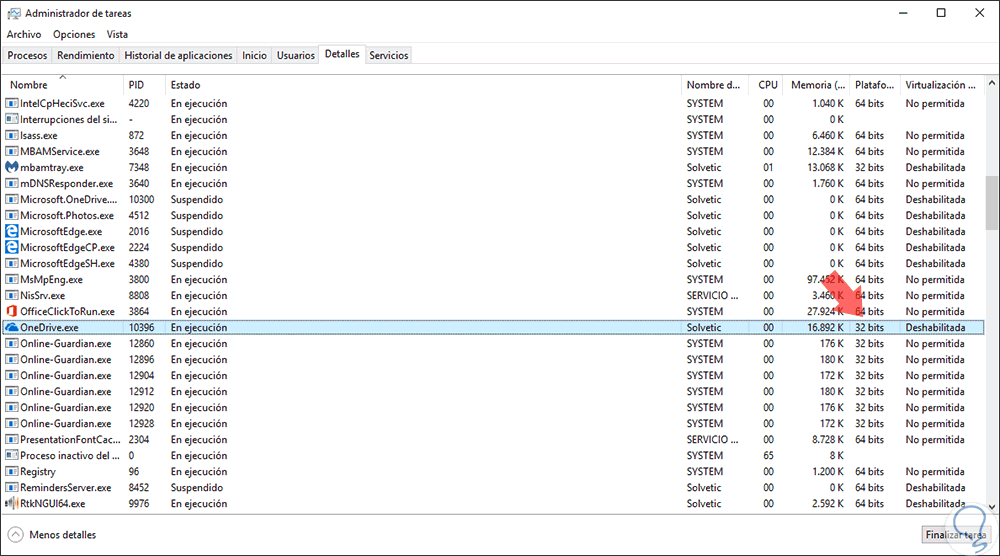Screen dimensions: 1000x556
Task: Switch to the Rendimiento tab
Action: tap(85, 55)
